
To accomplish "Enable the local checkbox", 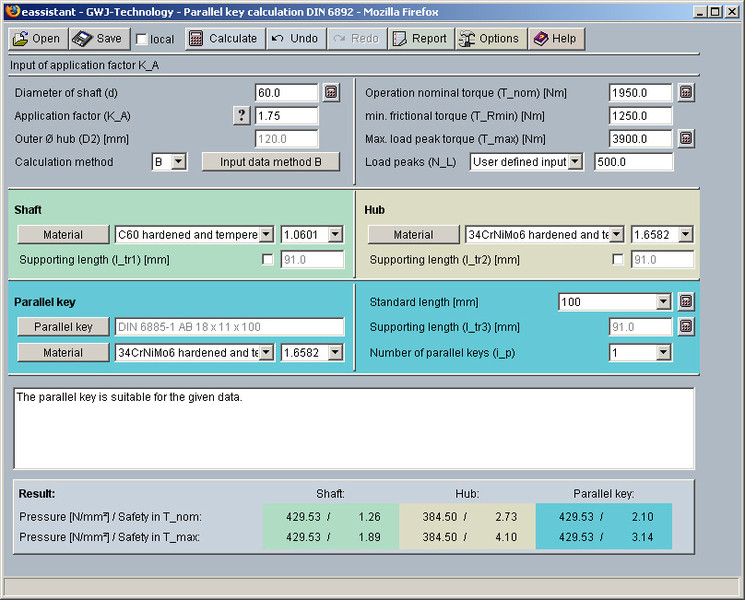I will [x=142, y=40].
